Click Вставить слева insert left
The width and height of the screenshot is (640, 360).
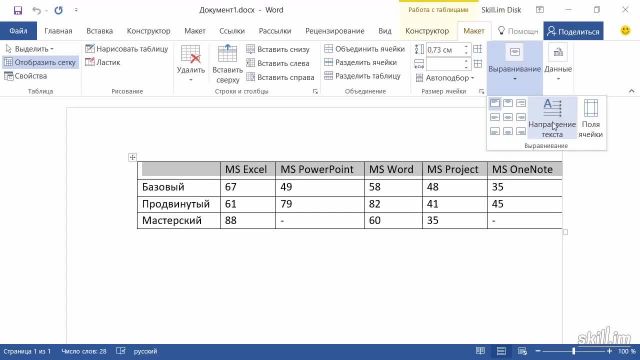click(278, 63)
